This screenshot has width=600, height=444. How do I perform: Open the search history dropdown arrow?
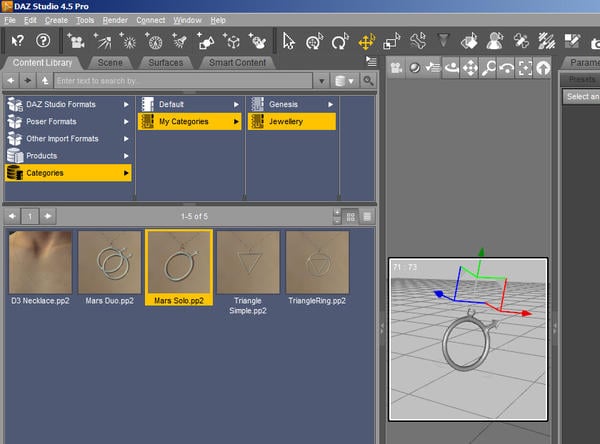point(322,81)
